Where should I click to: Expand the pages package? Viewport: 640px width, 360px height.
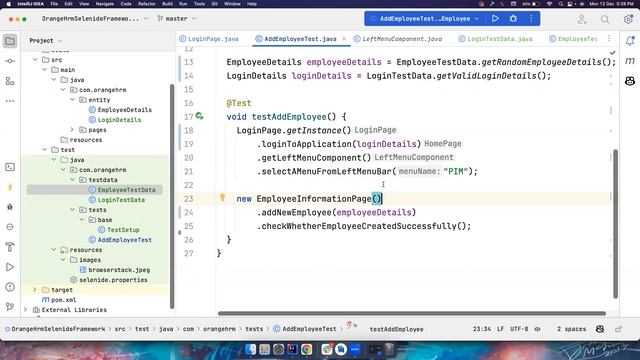coord(72,130)
